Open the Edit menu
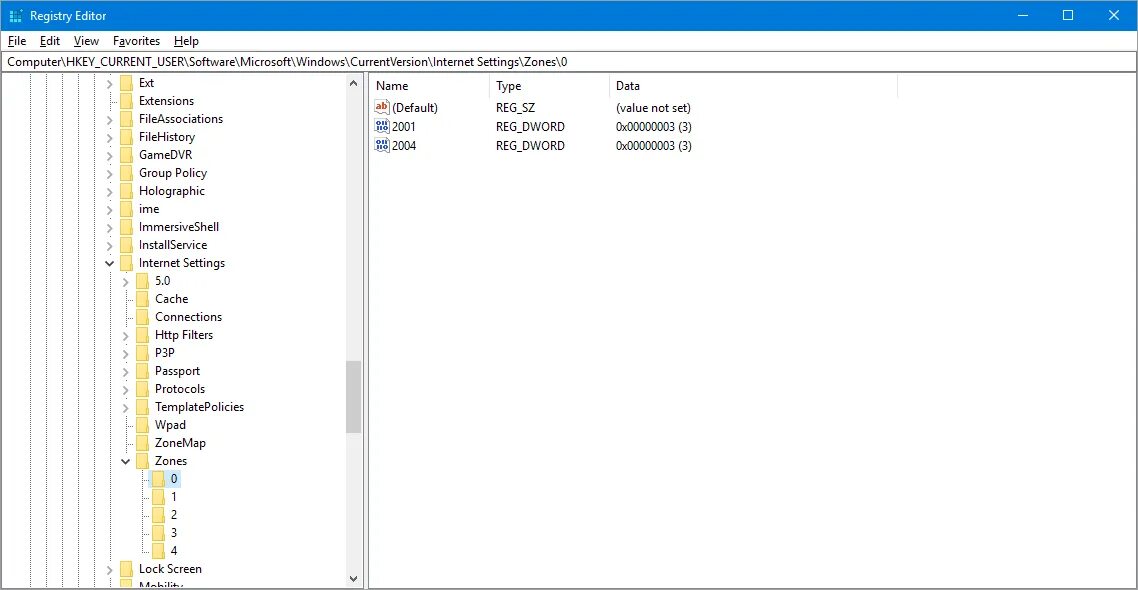This screenshot has height=590, width=1138. [x=49, y=41]
